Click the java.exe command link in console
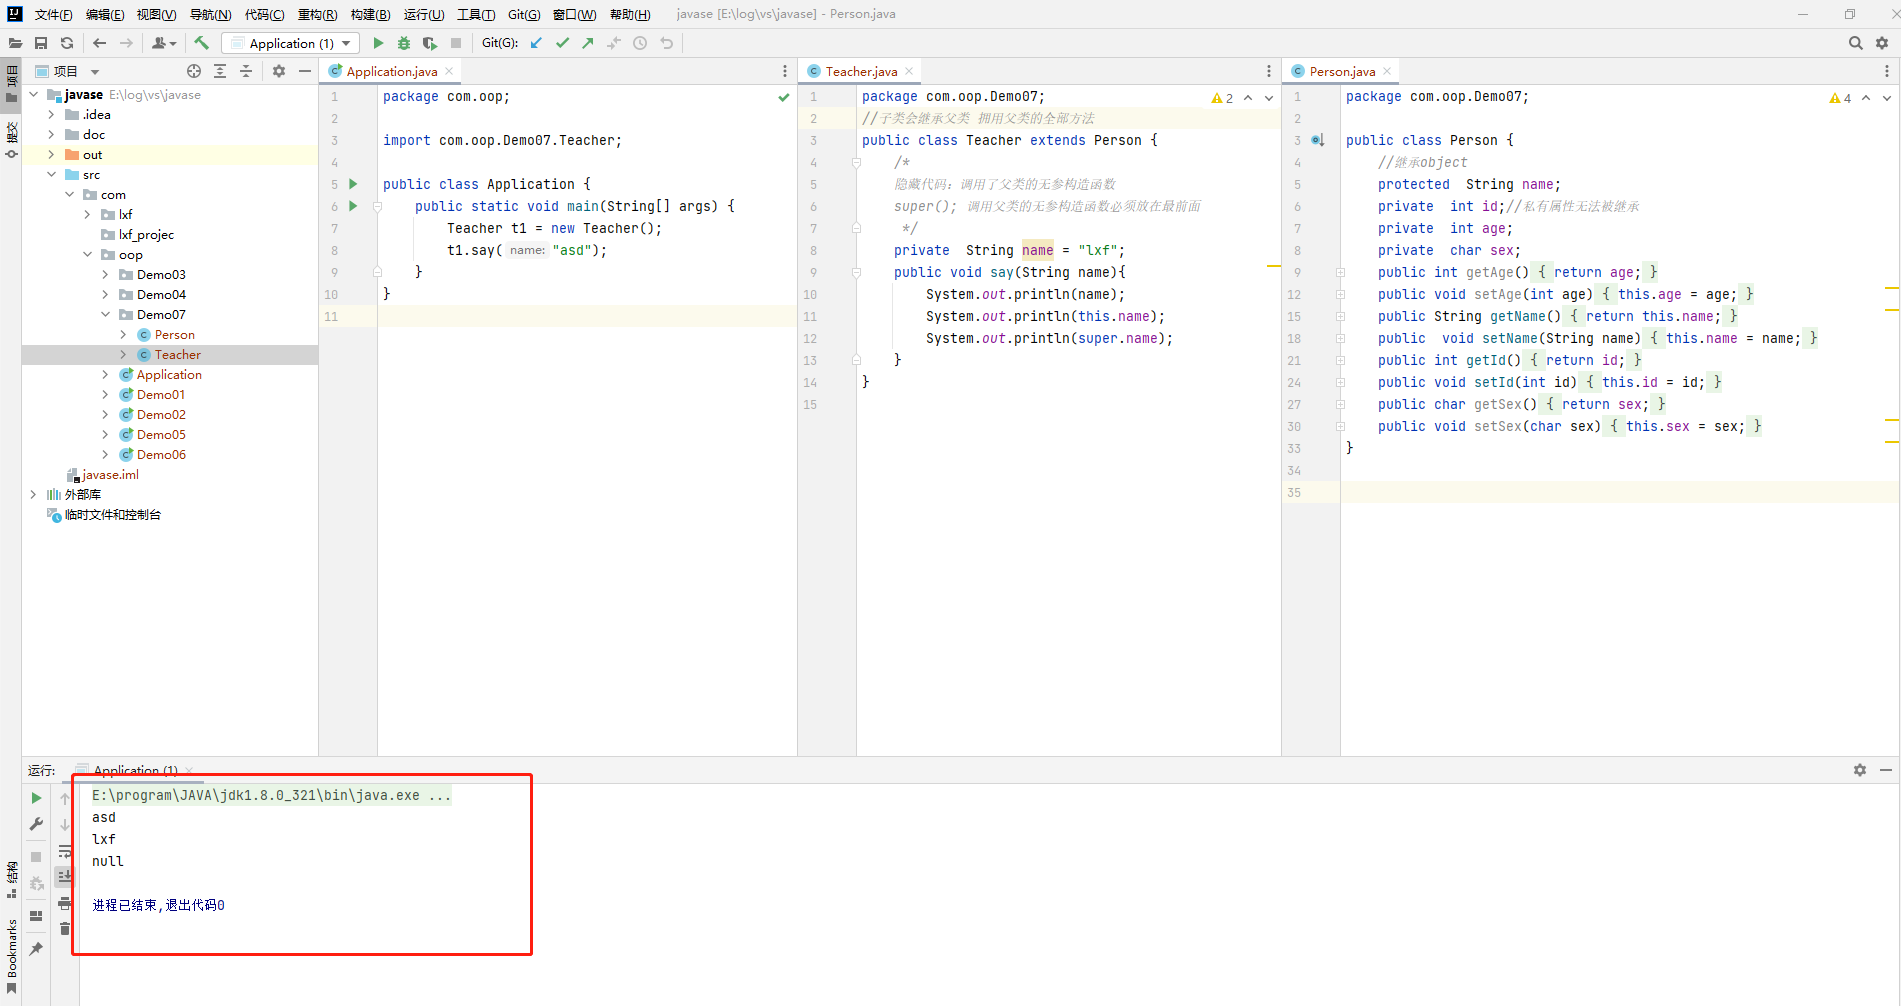The width and height of the screenshot is (1901, 1006). tap(271, 796)
